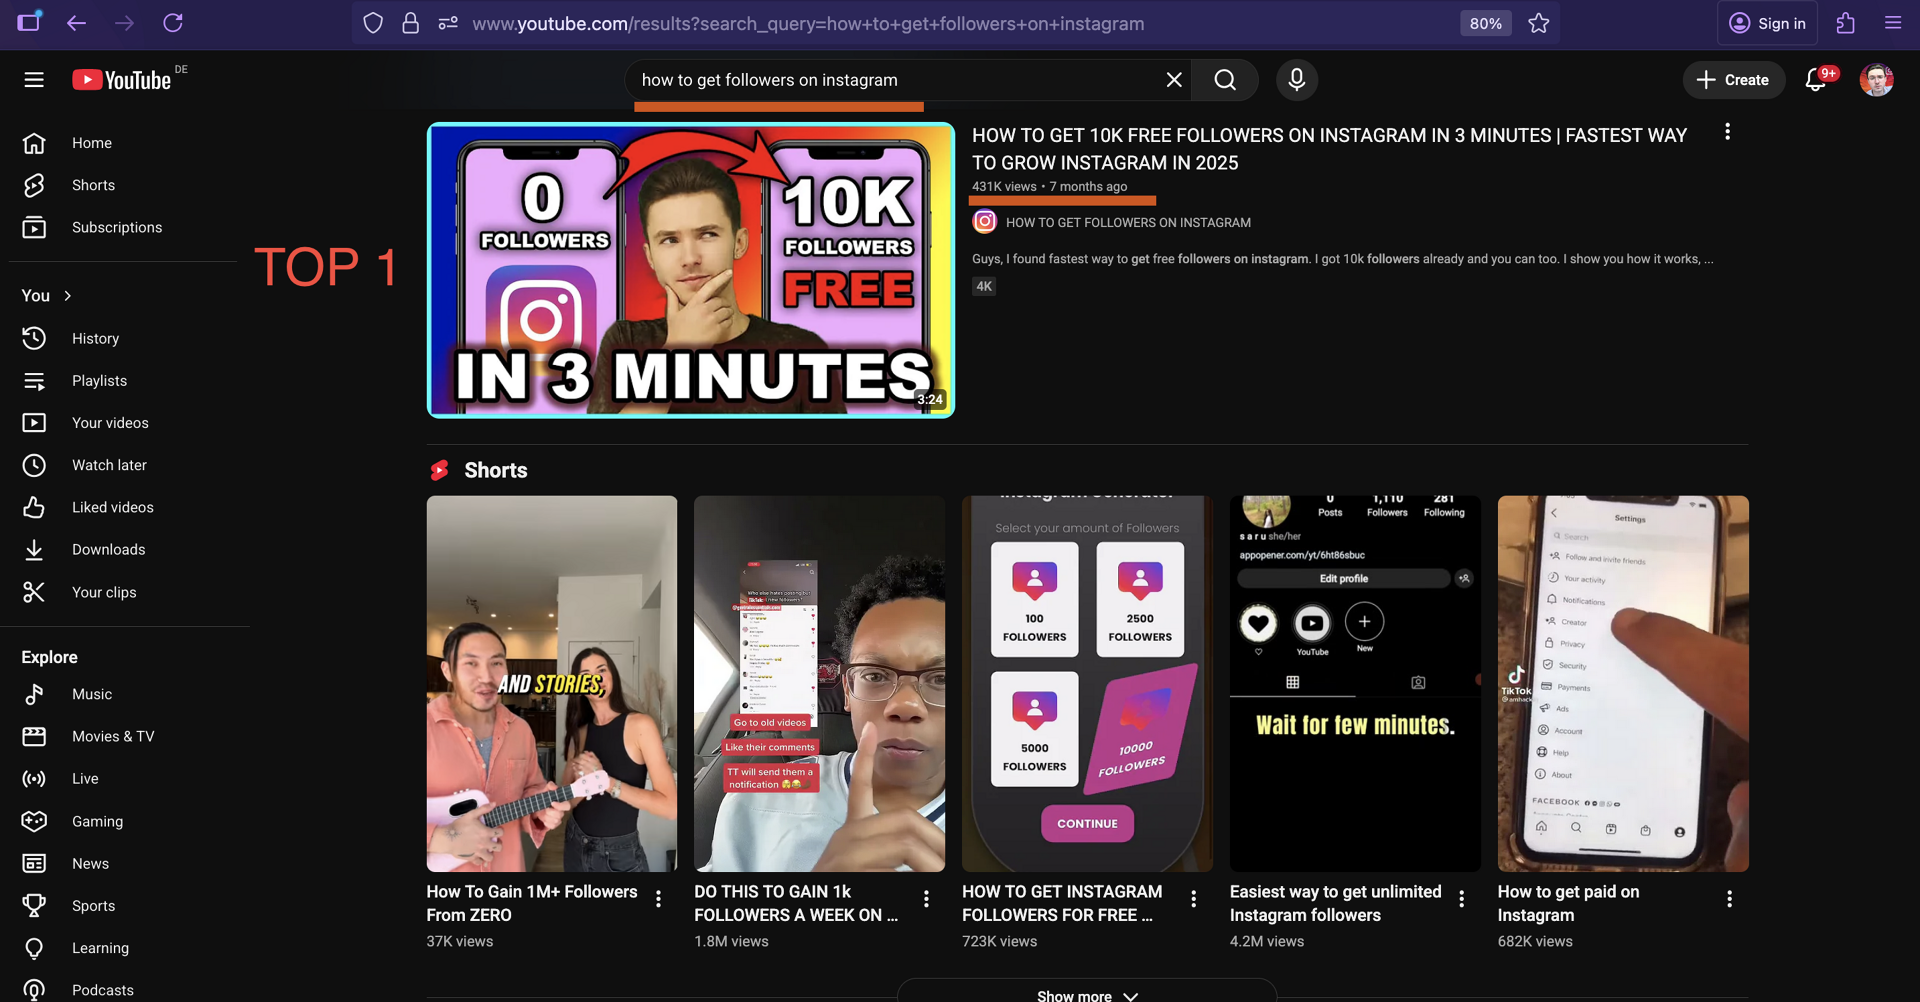This screenshot has width=1920, height=1002.
Task: Clear the search query with X
Action: coord(1174,80)
